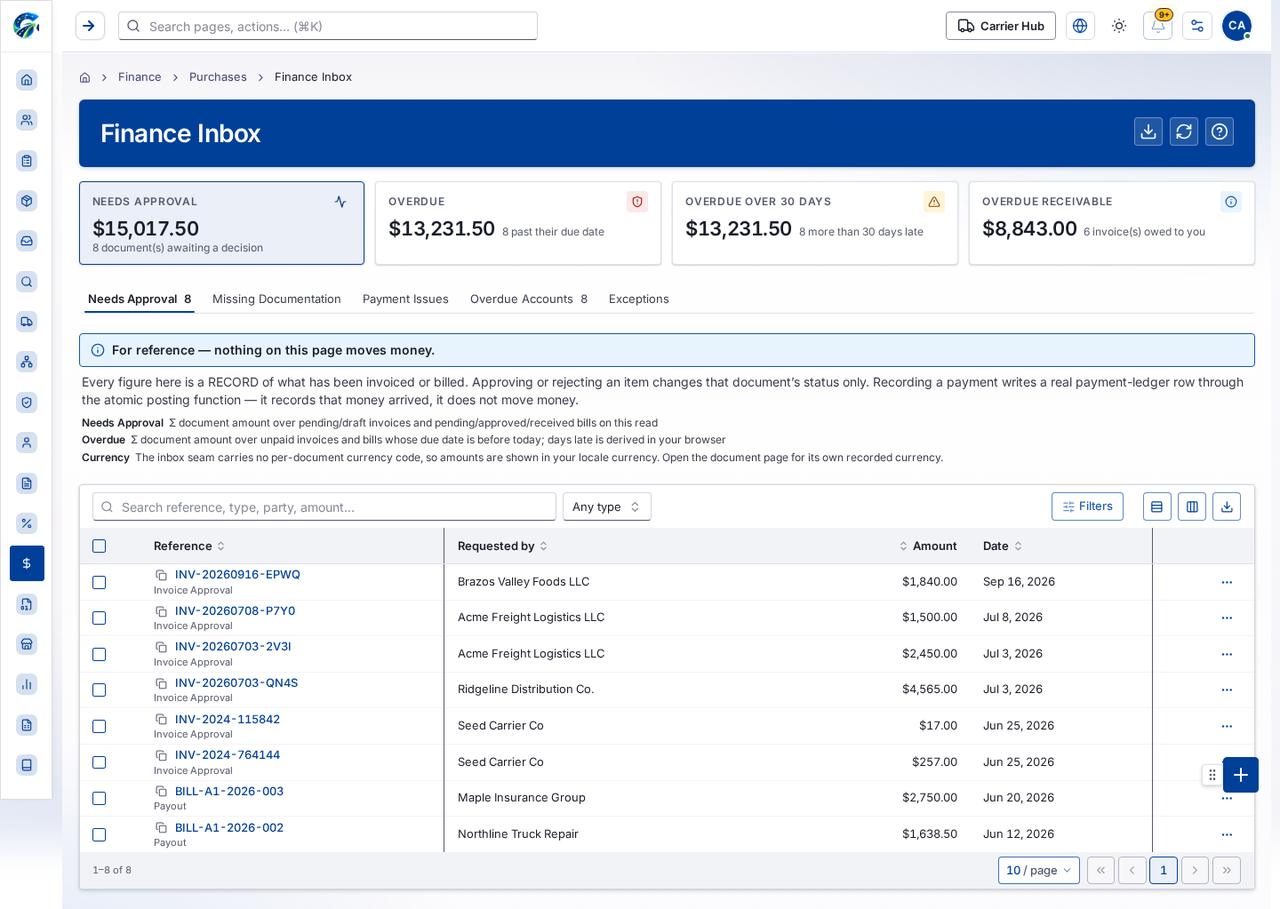Click the download icon in Finance Inbox banner
This screenshot has height=909, width=1280.
click(1148, 131)
